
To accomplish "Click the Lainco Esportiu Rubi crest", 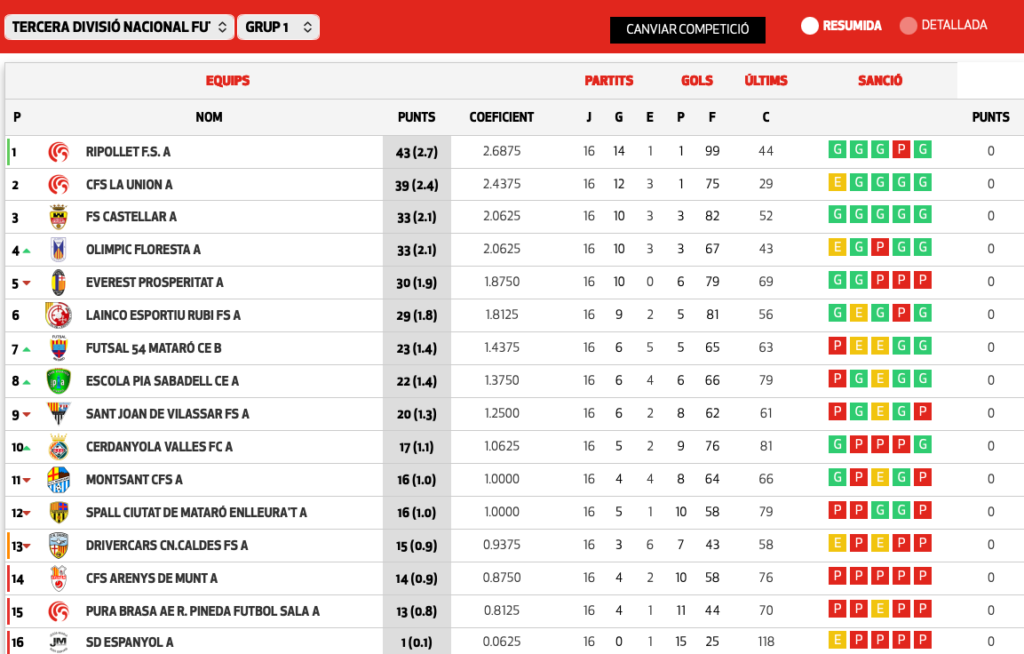I will tap(58, 315).
